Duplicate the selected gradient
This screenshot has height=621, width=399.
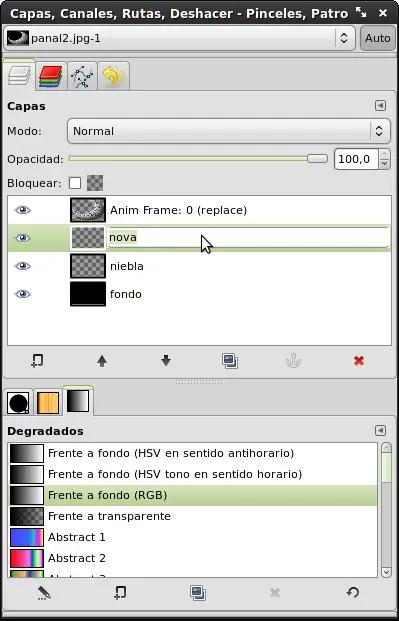[198, 593]
